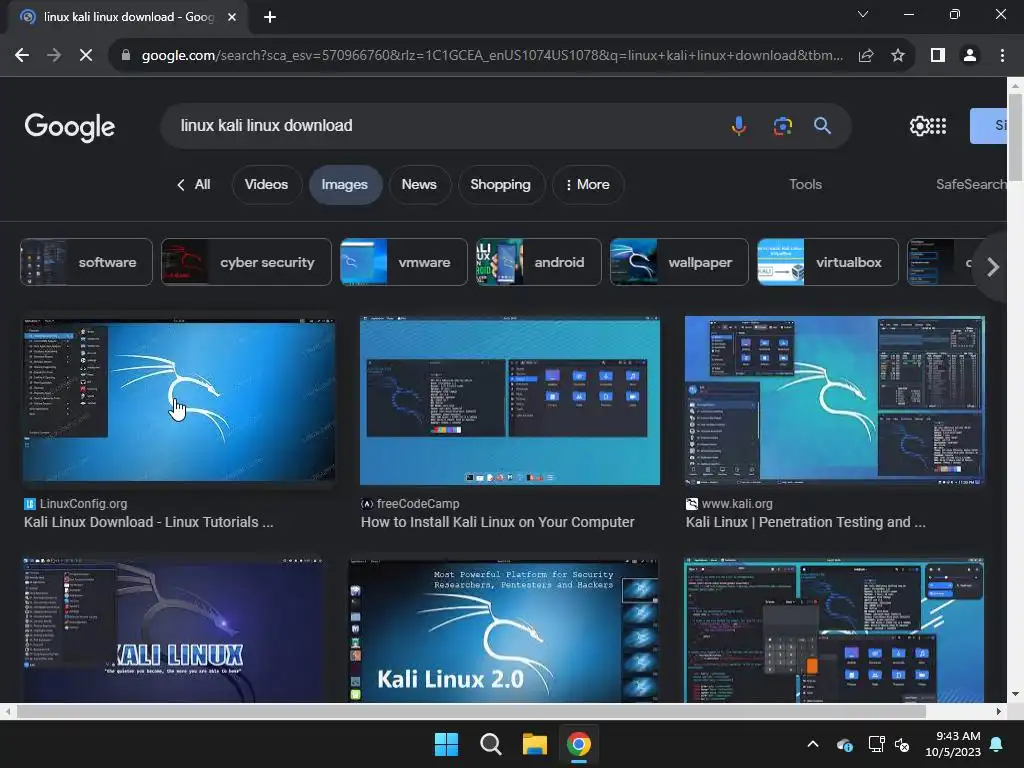Click the freeCodeCamp source label
Screen dimensions: 1024x768
[410, 504]
